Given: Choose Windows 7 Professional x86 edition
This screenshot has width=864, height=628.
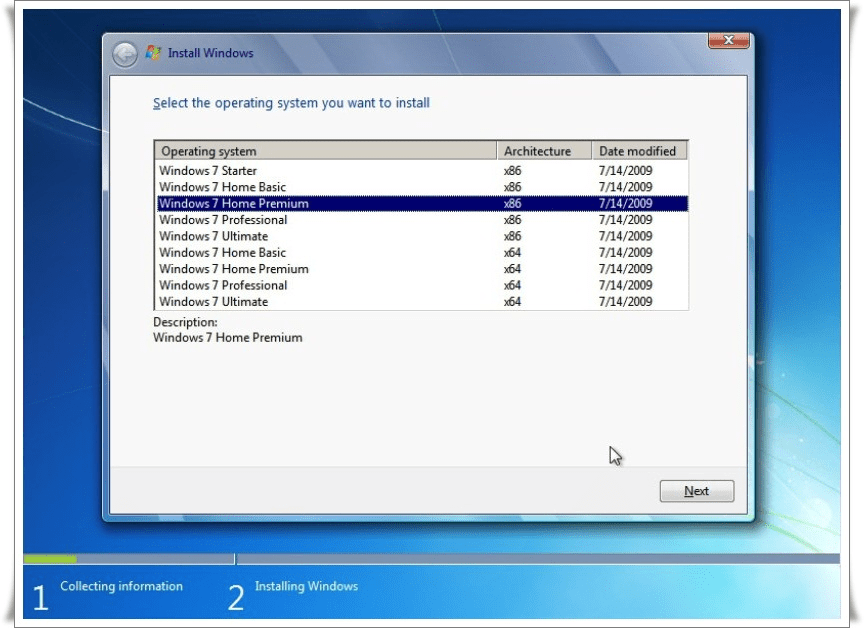Looking at the screenshot, I should click(x=223, y=220).
